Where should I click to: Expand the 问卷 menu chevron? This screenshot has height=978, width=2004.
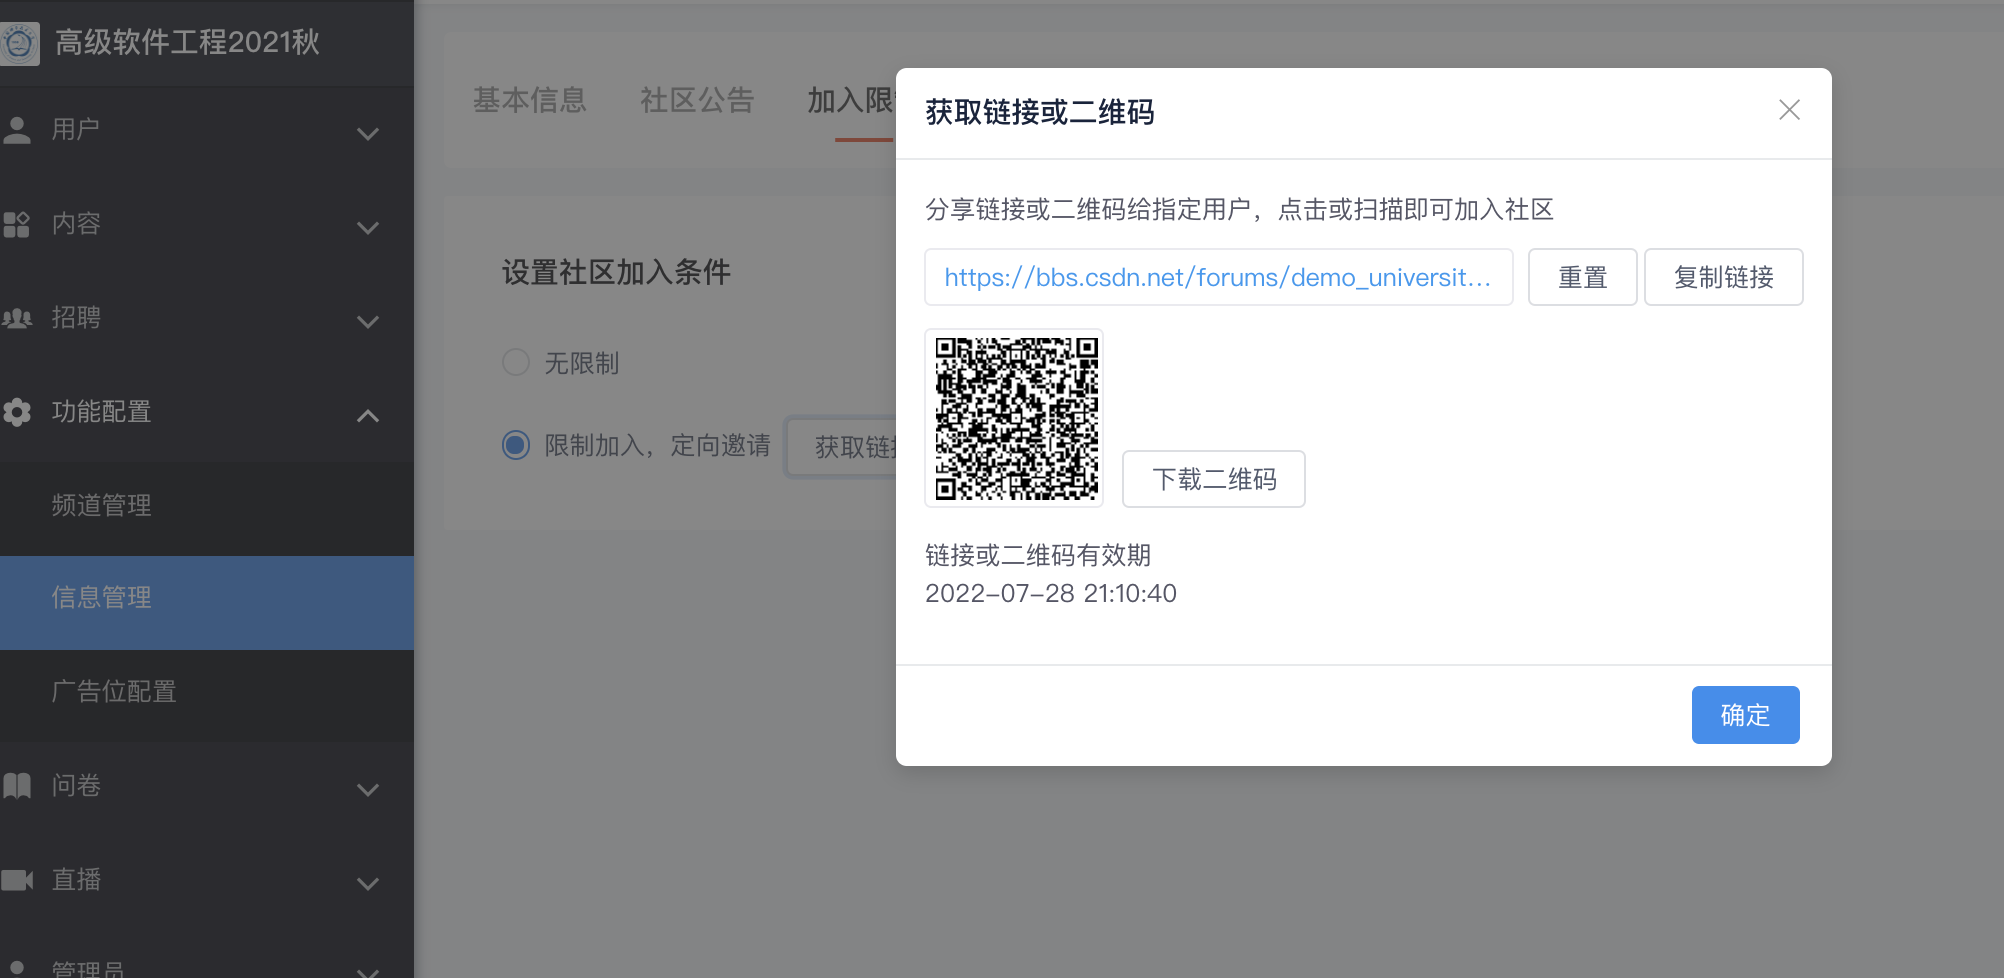(368, 789)
